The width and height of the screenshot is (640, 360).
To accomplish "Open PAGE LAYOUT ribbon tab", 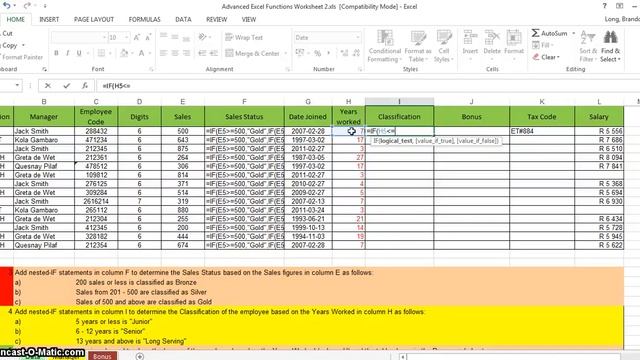I will coord(93,19).
